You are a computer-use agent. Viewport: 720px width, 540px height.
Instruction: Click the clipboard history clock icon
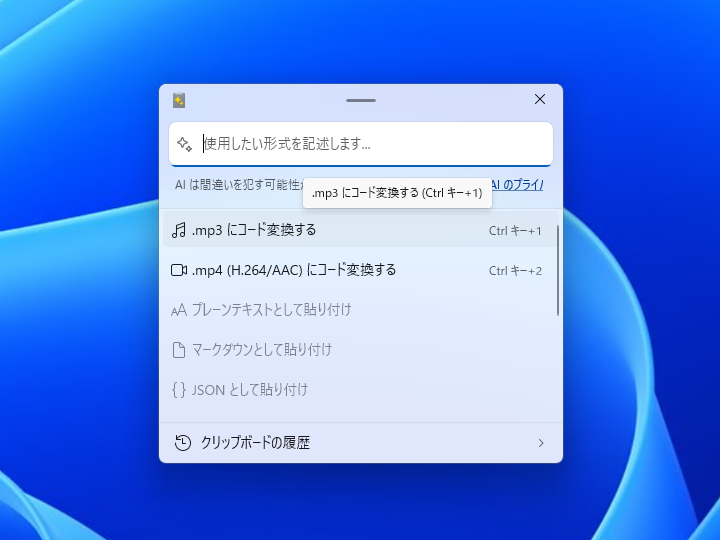(x=182, y=443)
